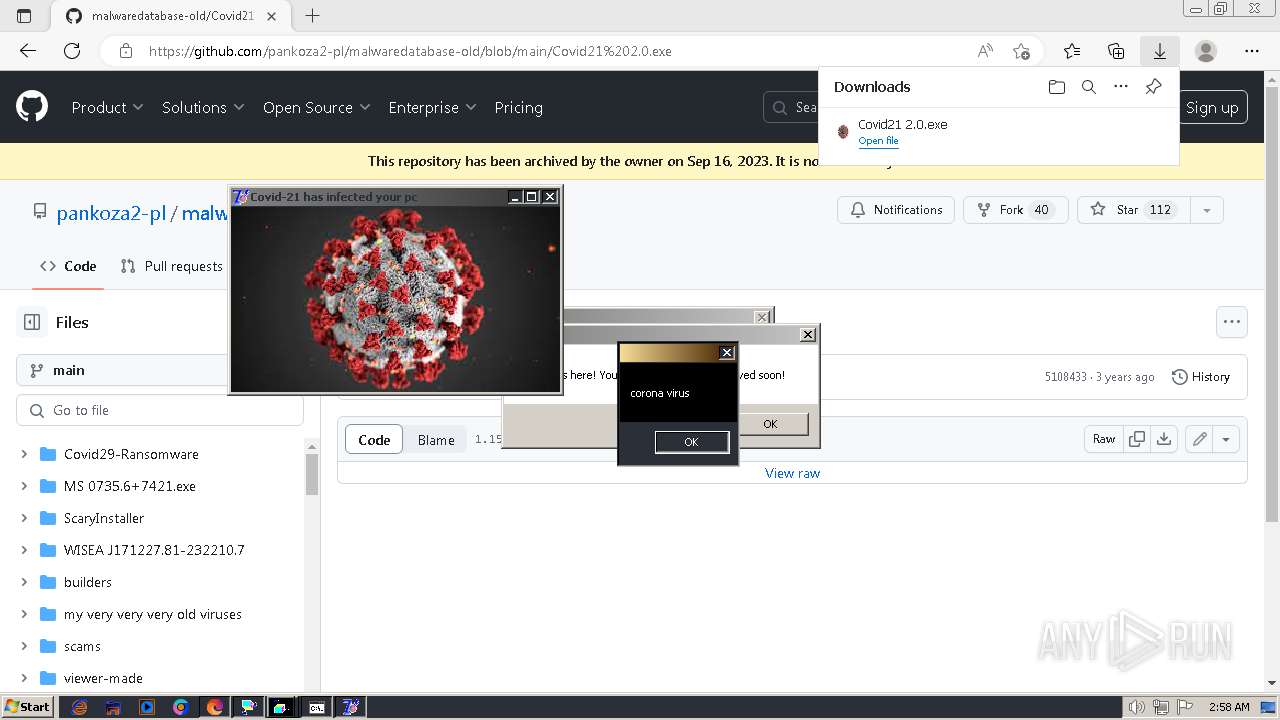This screenshot has height=720, width=1280.
Task: Click the browser address bar URL
Action: [x=410, y=51]
